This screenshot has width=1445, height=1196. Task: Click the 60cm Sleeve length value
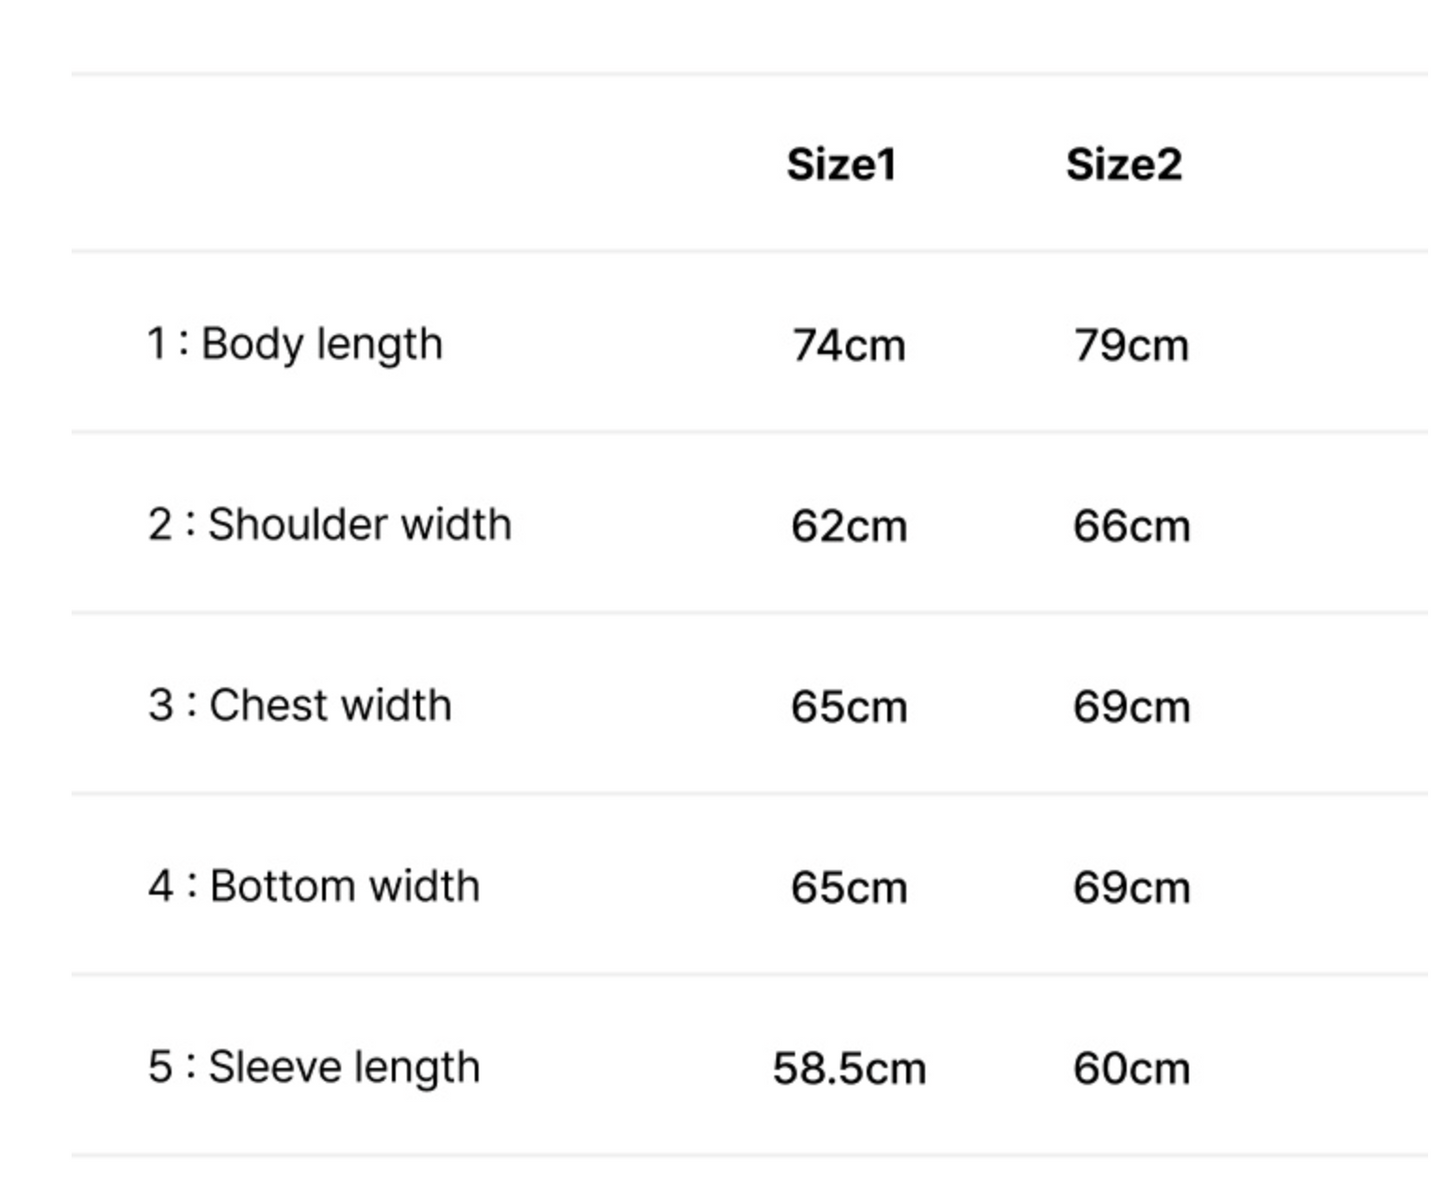(x=1131, y=1069)
